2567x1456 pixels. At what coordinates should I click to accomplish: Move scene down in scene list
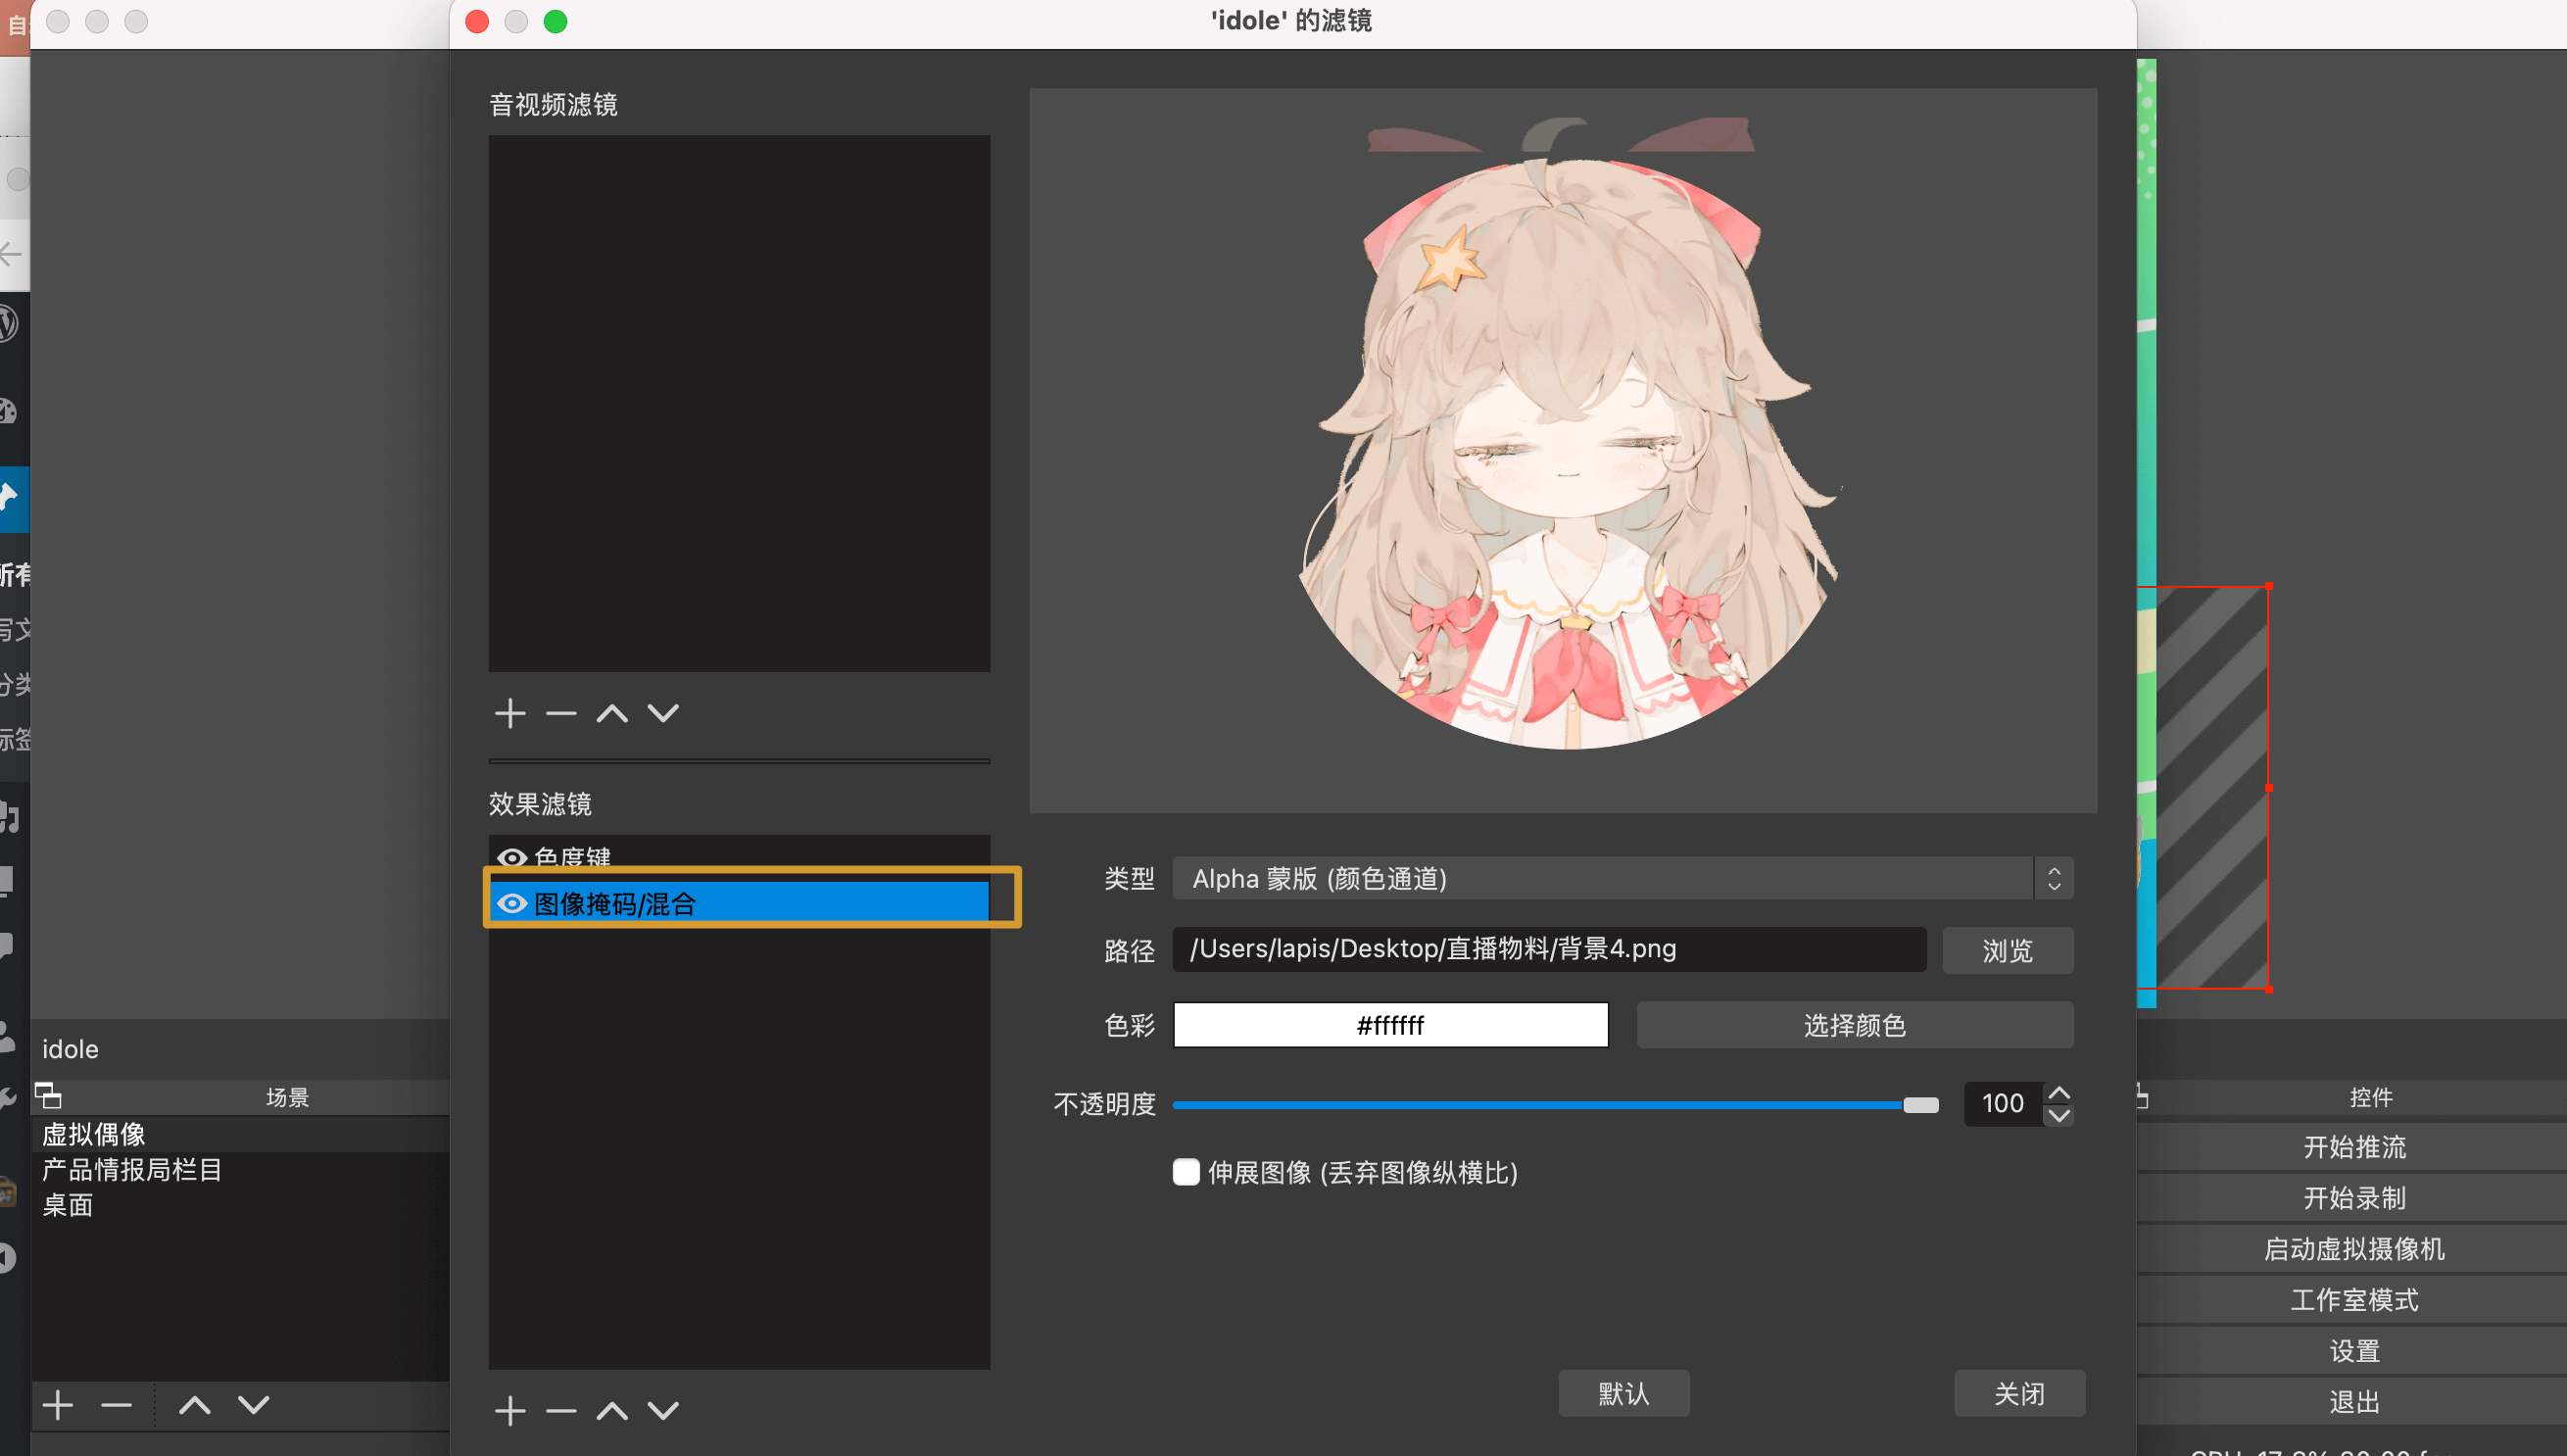[x=254, y=1405]
